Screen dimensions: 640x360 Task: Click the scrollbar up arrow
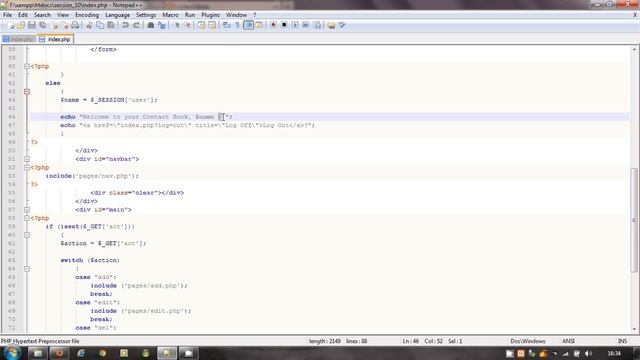[x=634, y=49]
